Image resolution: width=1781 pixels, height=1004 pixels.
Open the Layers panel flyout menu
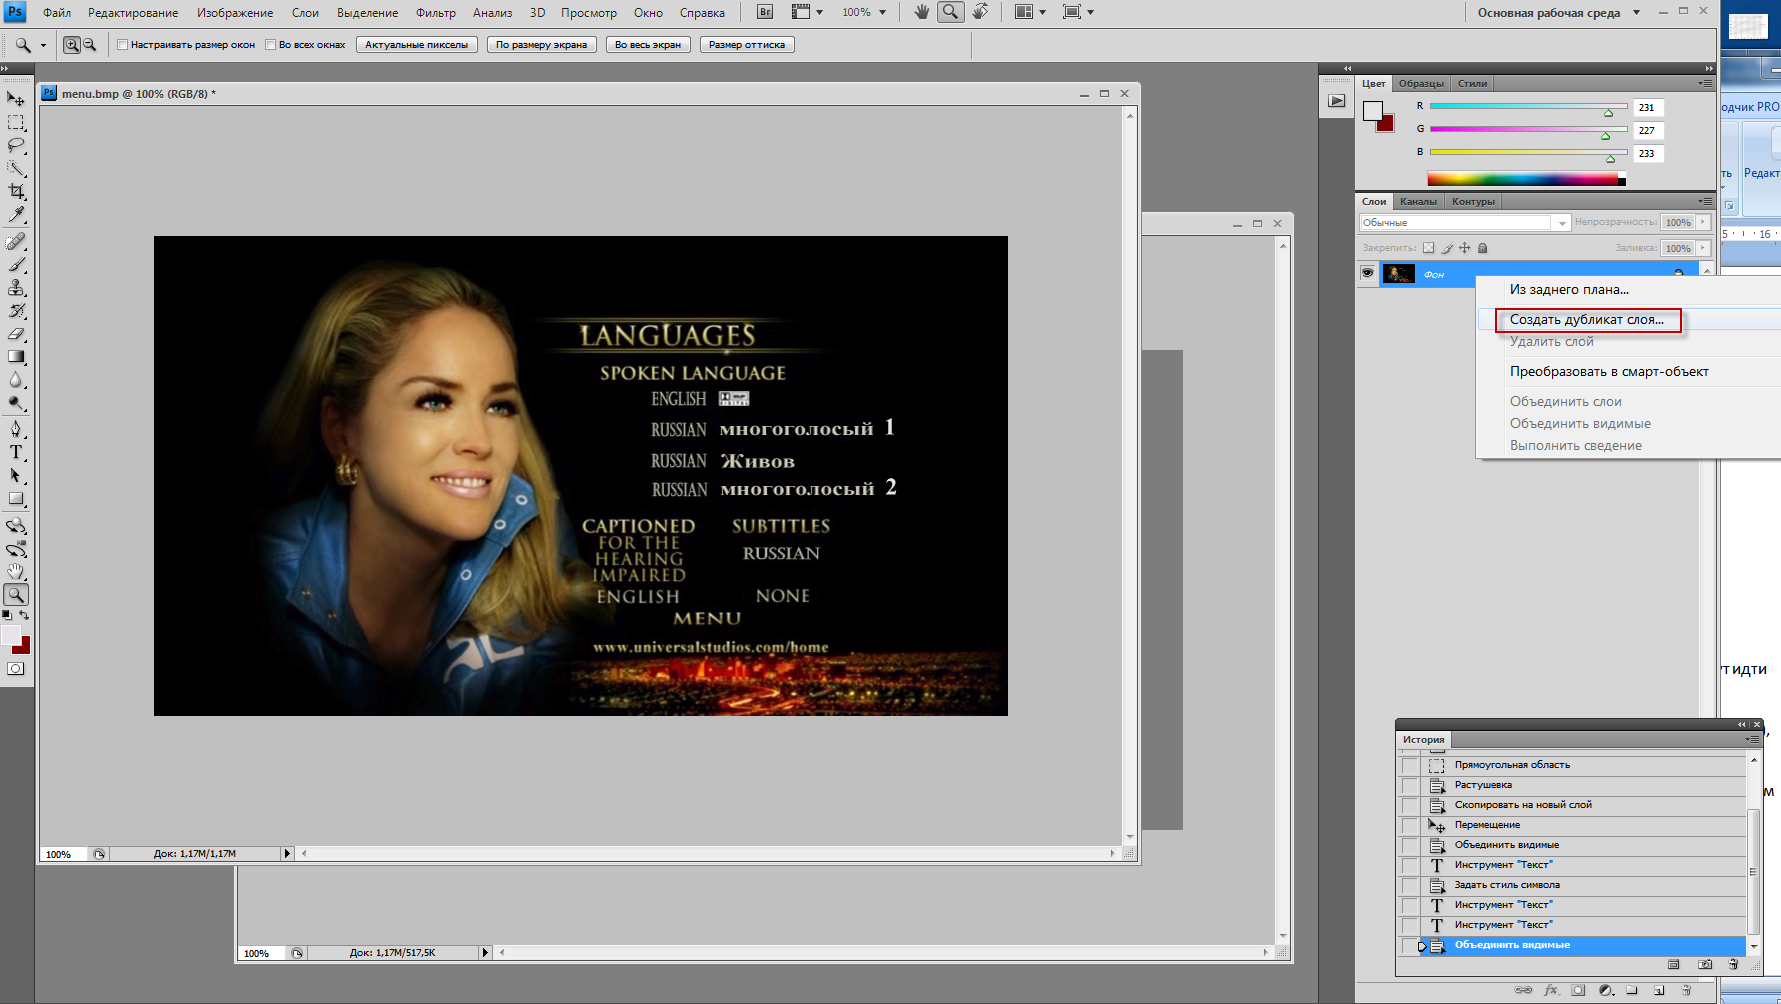1705,201
